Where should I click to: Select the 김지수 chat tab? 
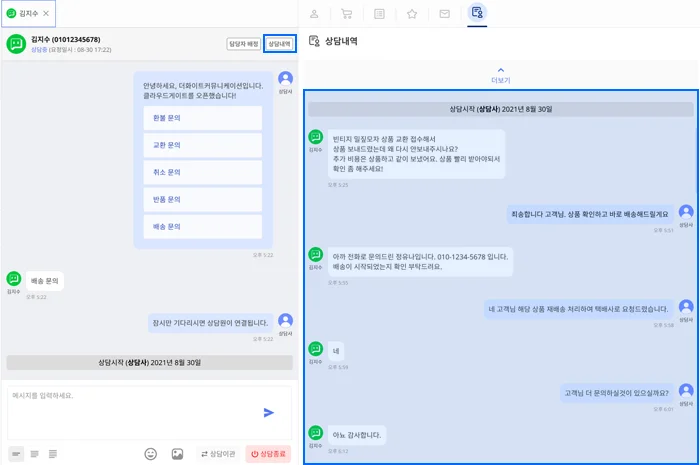(x=28, y=13)
